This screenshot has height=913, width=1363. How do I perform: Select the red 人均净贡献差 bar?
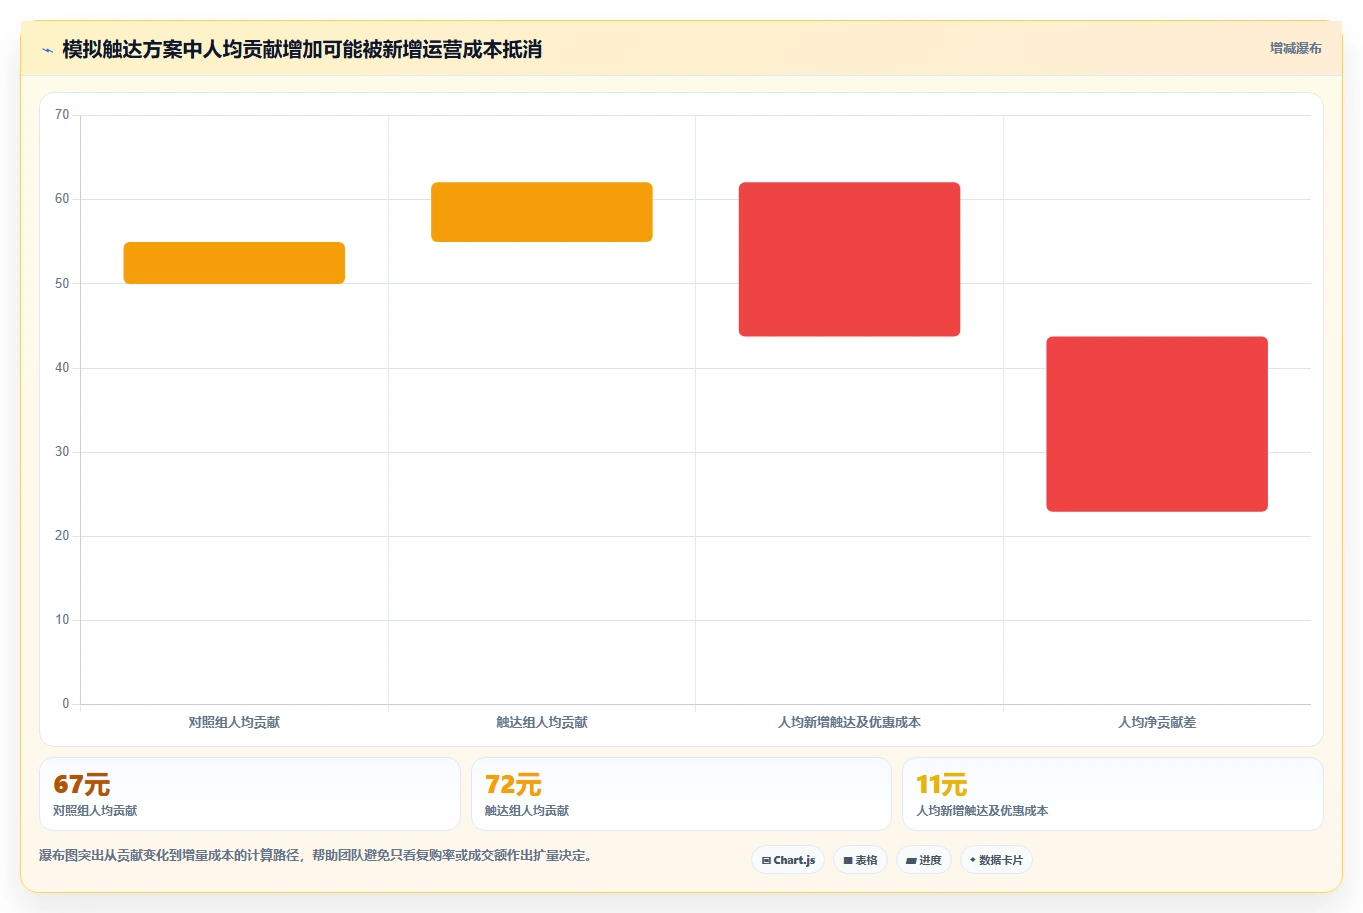pos(1157,424)
